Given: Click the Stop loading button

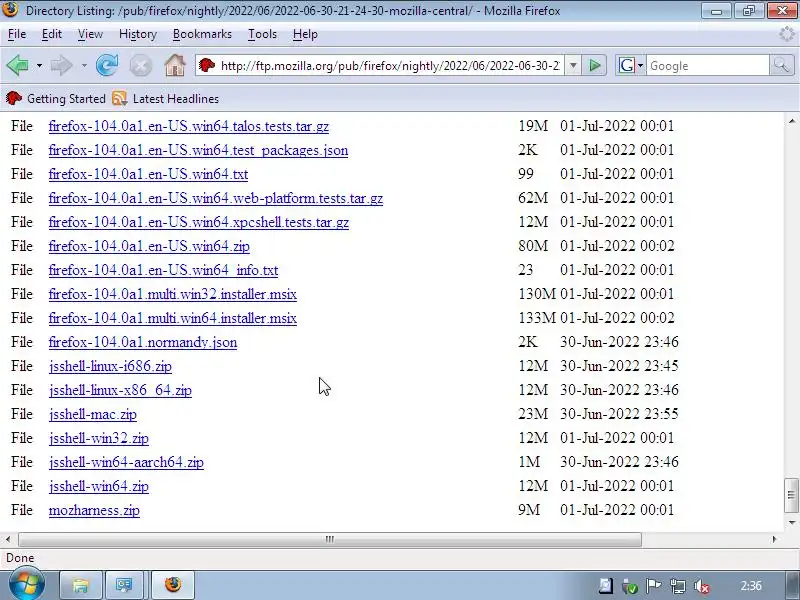Looking at the screenshot, I should pos(140,66).
